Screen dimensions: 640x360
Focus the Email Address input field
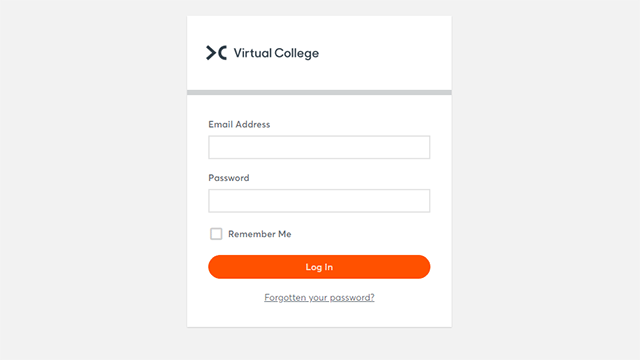pos(319,147)
